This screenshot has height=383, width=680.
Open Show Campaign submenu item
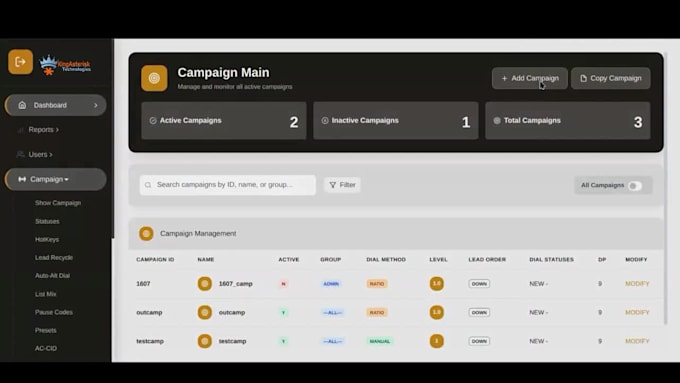click(x=58, y=203)
